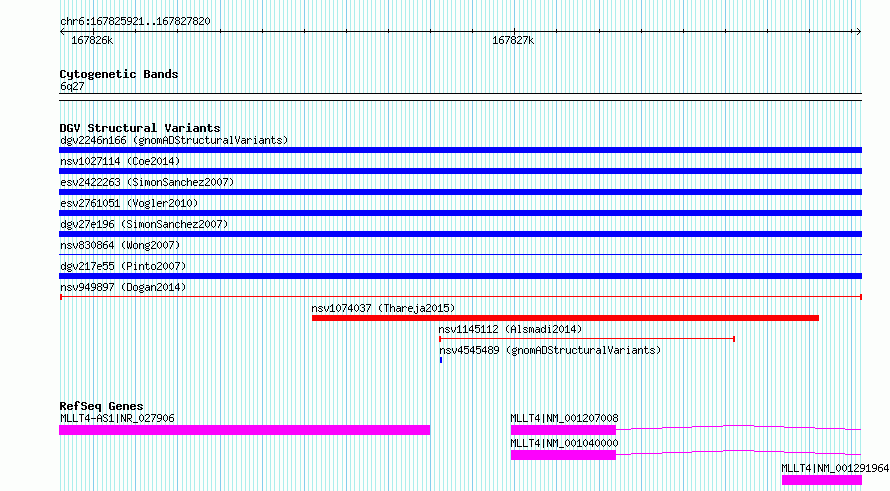Image resolution: width=890 pixels, height=491 pixels.
Task: Click the left arrow of the ruler
Action: (62, 32)
